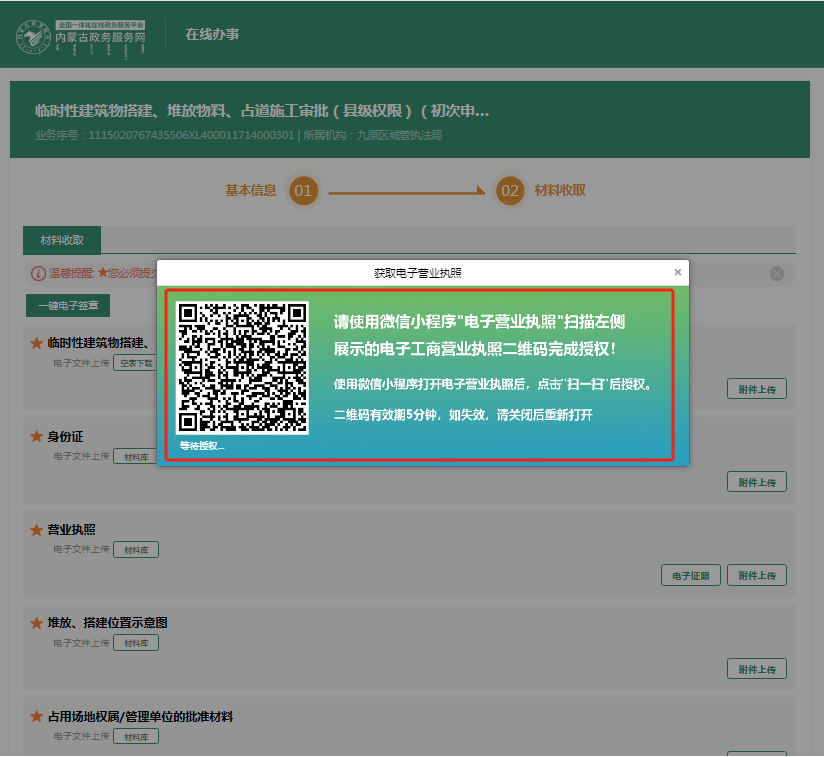The width and height of the screenshot is (824, 757).
Task: Click 附件上传 in the 身份证 row
Action: [x=757, y=482]
